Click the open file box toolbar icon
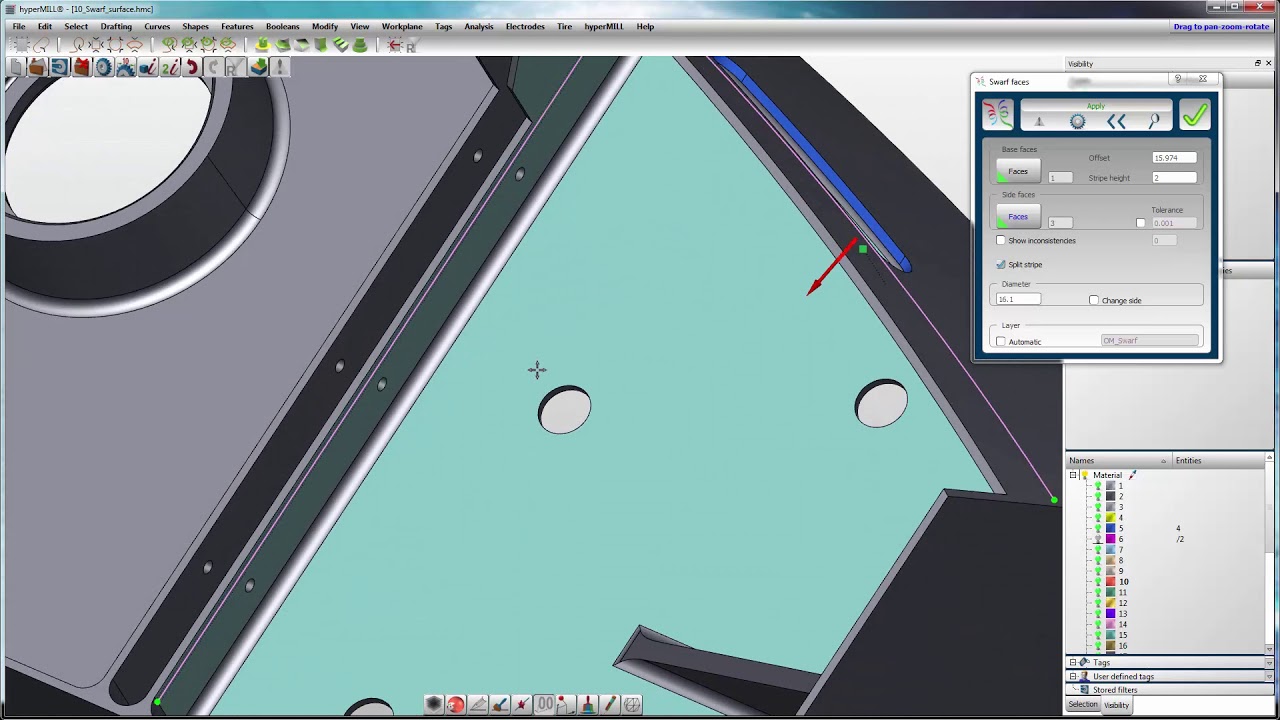1280x720 pixels. [37, 67]
